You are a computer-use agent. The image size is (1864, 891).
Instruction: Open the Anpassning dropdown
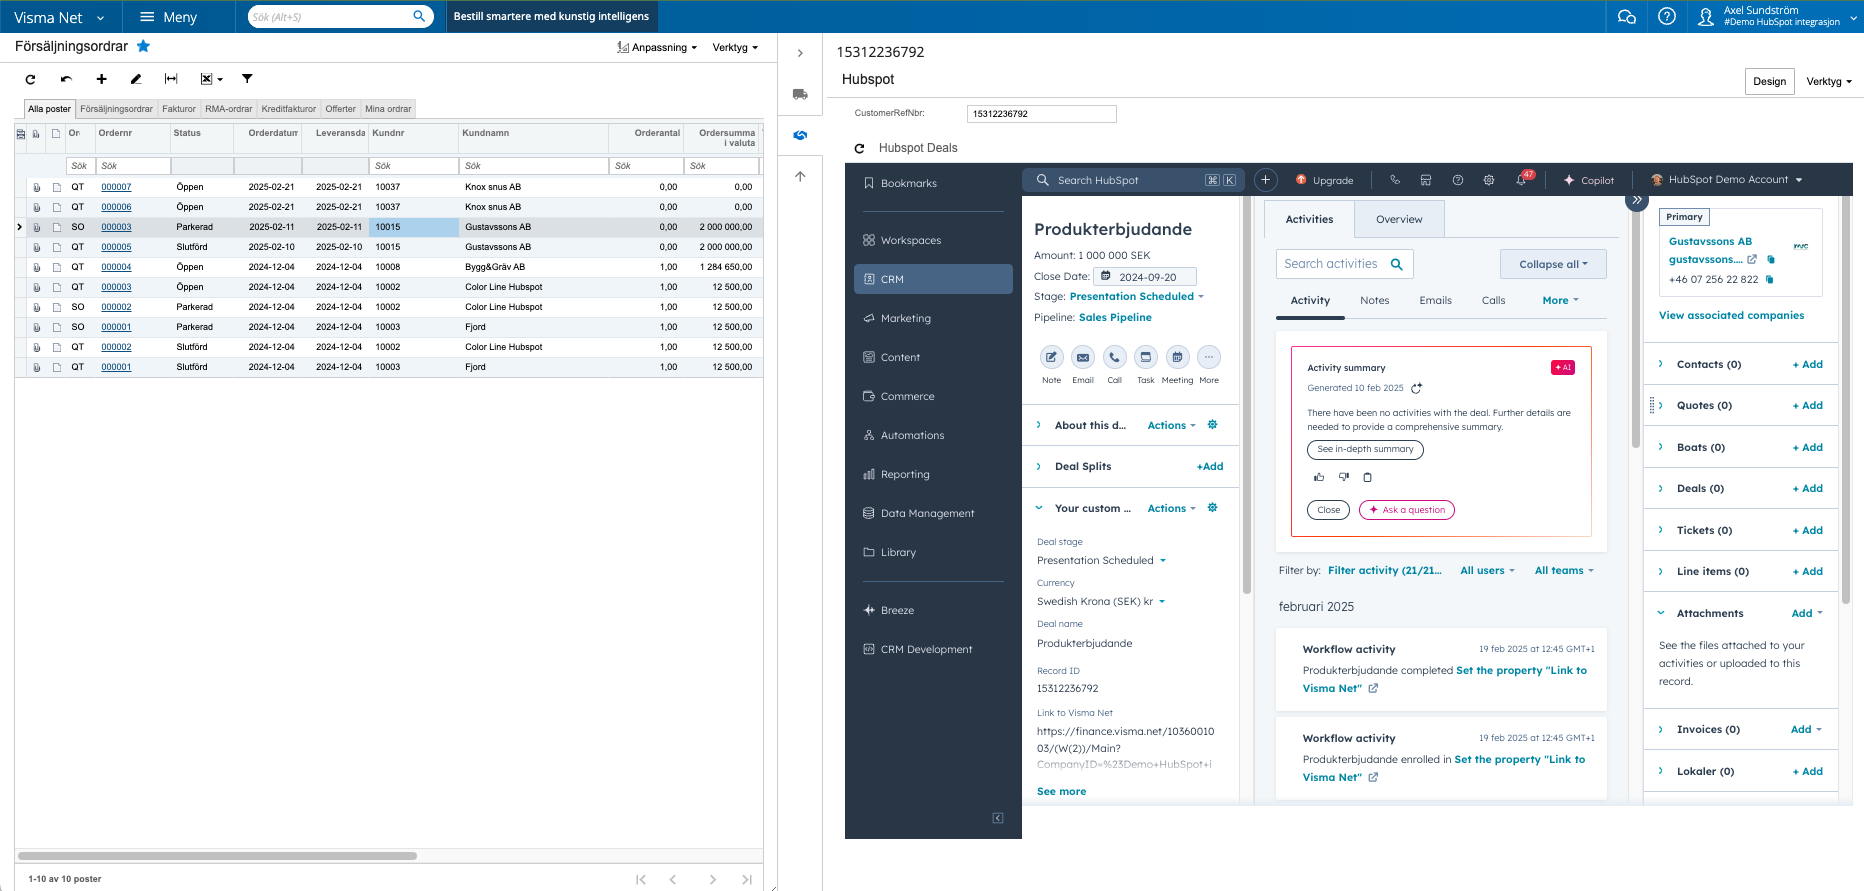point(657,48)
